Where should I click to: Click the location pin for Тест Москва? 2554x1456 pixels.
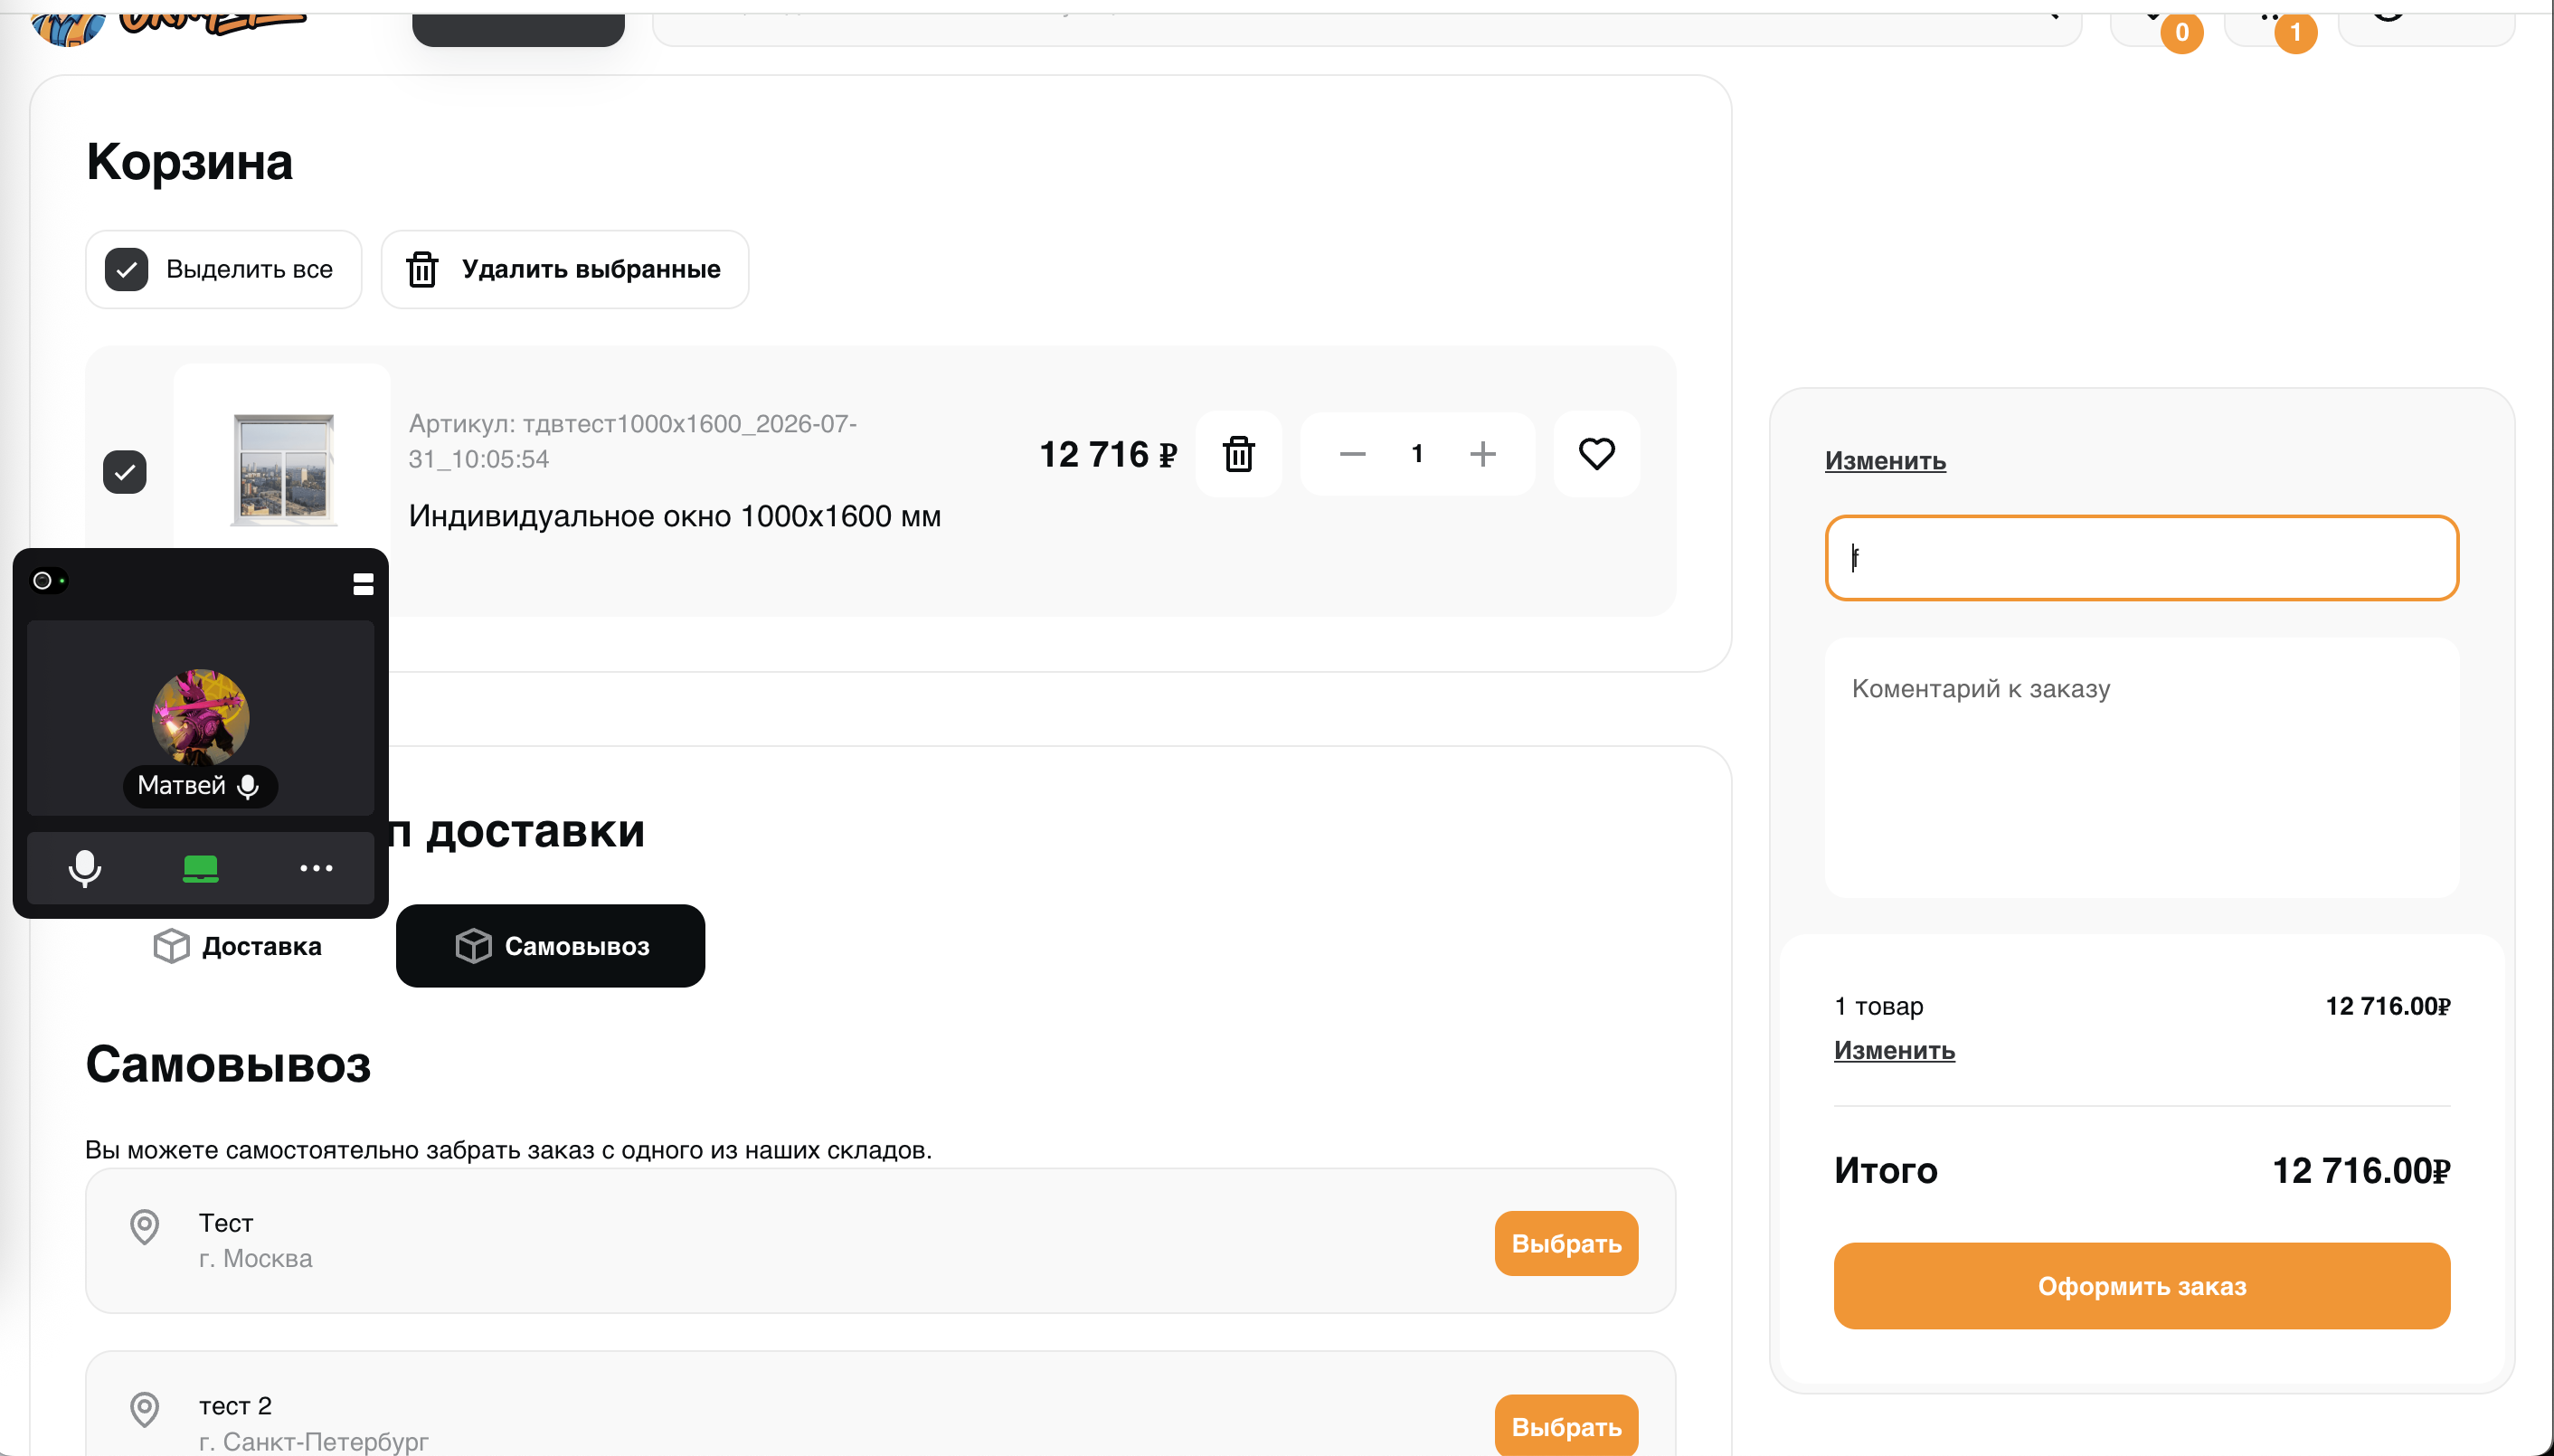coord(145,1227)
